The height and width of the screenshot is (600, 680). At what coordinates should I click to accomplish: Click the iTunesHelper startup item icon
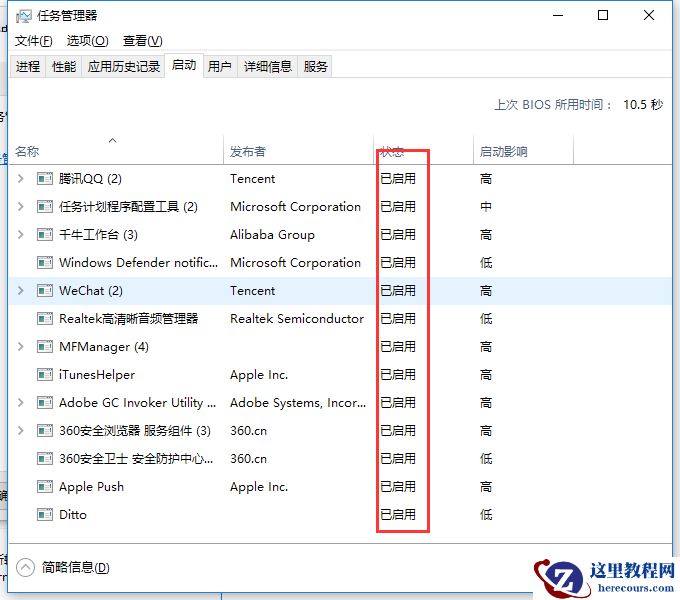(45, 375)
